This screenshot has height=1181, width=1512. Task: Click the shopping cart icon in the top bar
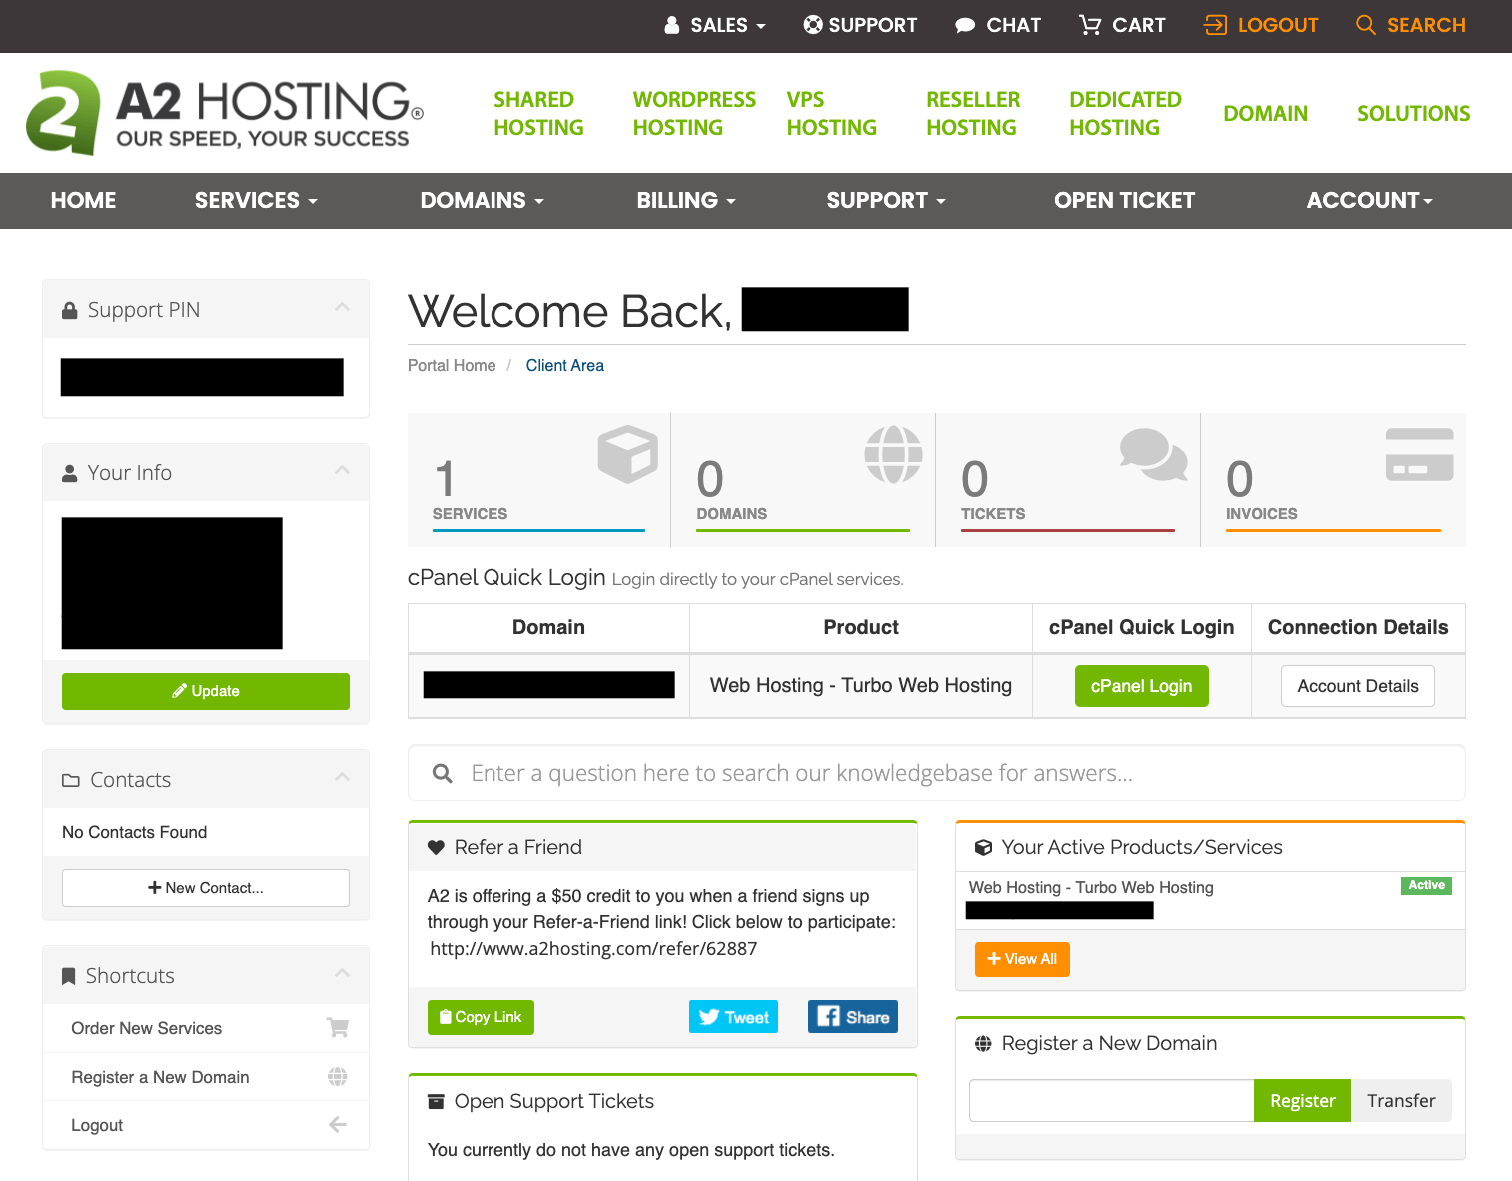[1090, 25]
